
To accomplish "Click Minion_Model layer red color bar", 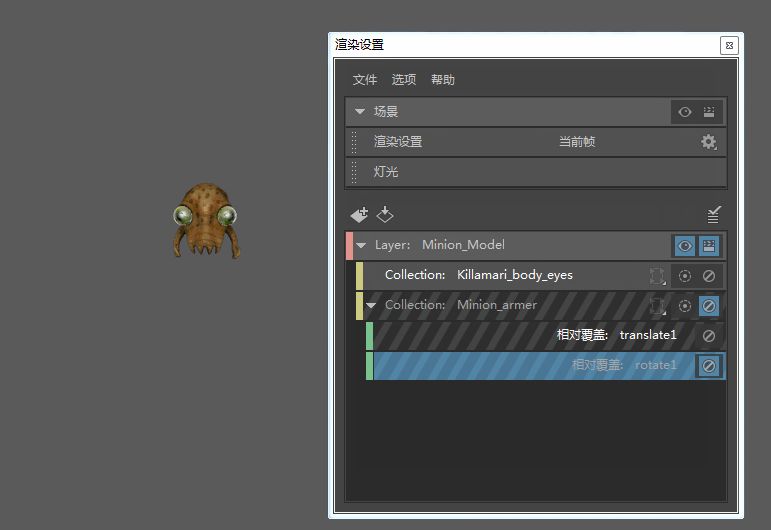I will pos(350,245).
